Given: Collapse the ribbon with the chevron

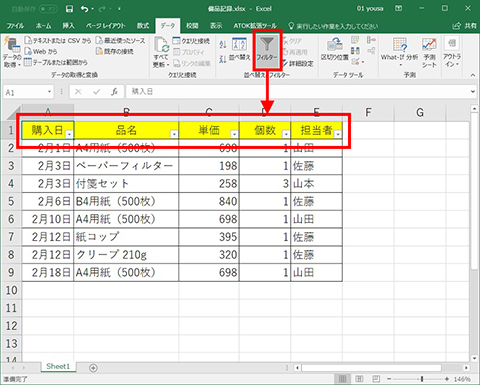Looking at the screenshot, I should [473, 75].
